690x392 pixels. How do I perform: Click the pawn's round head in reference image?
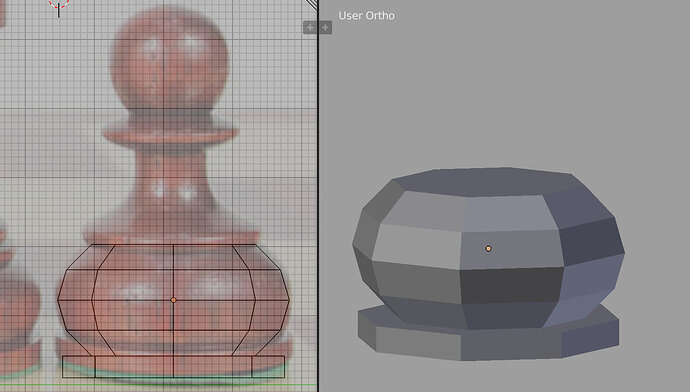pyautogui.click(x=169, y=59)
